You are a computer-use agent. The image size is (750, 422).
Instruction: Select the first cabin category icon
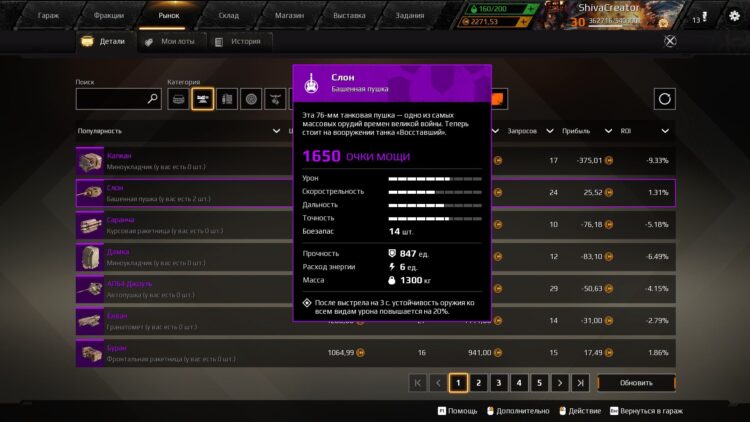coord(178,99)
